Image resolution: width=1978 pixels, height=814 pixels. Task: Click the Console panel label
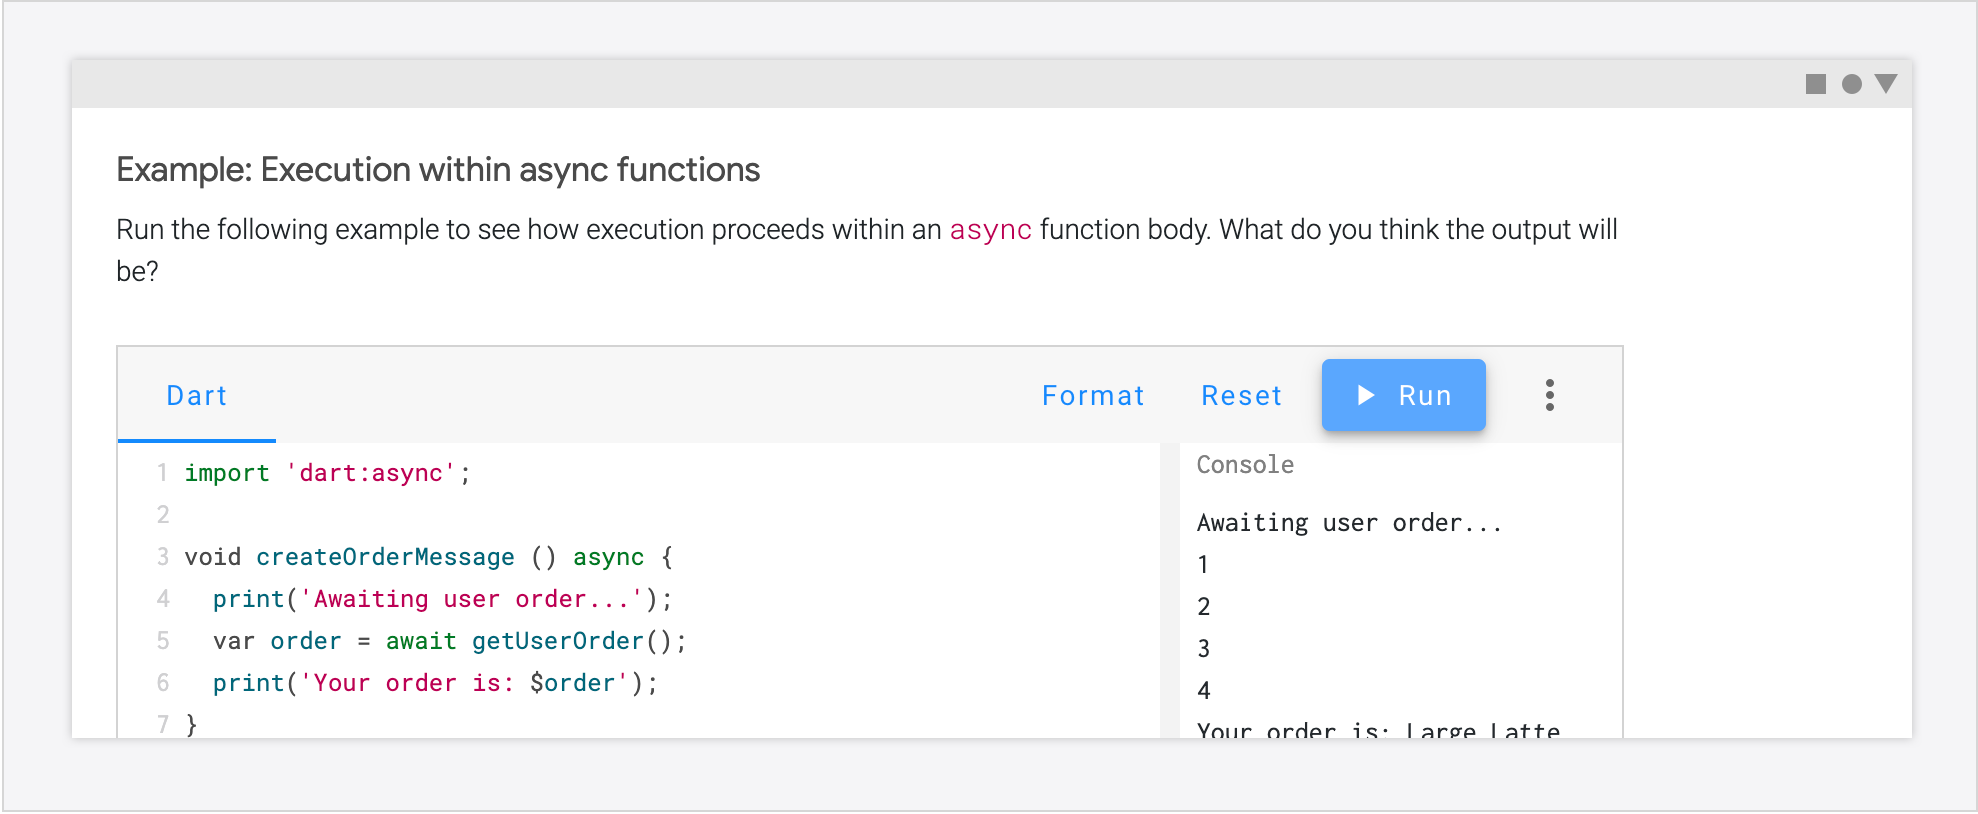coord(1245,465)
